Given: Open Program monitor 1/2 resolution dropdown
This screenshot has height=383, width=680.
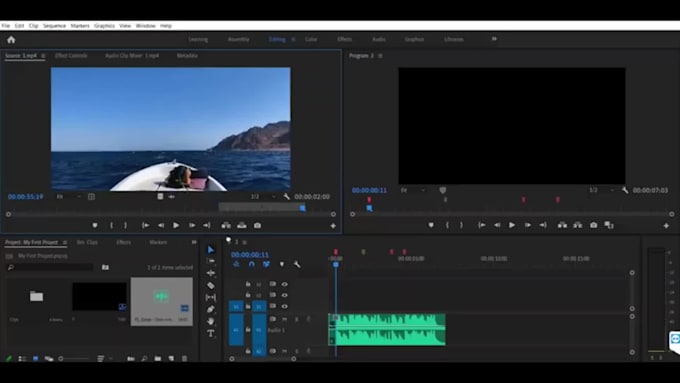Looking at the screenshot, I should [601, 190].
